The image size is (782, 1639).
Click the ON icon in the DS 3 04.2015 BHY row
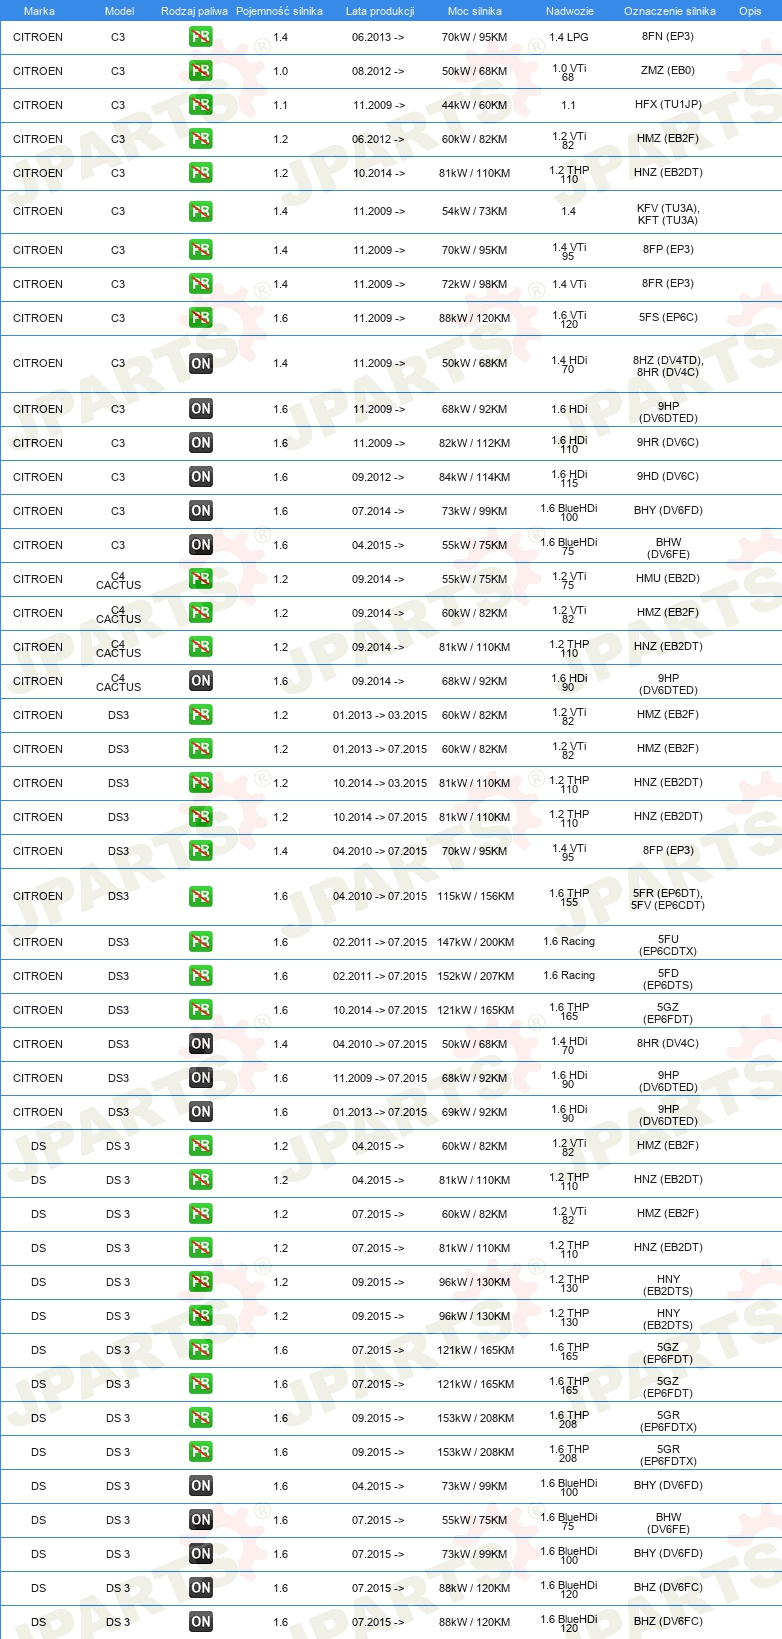201,1486
